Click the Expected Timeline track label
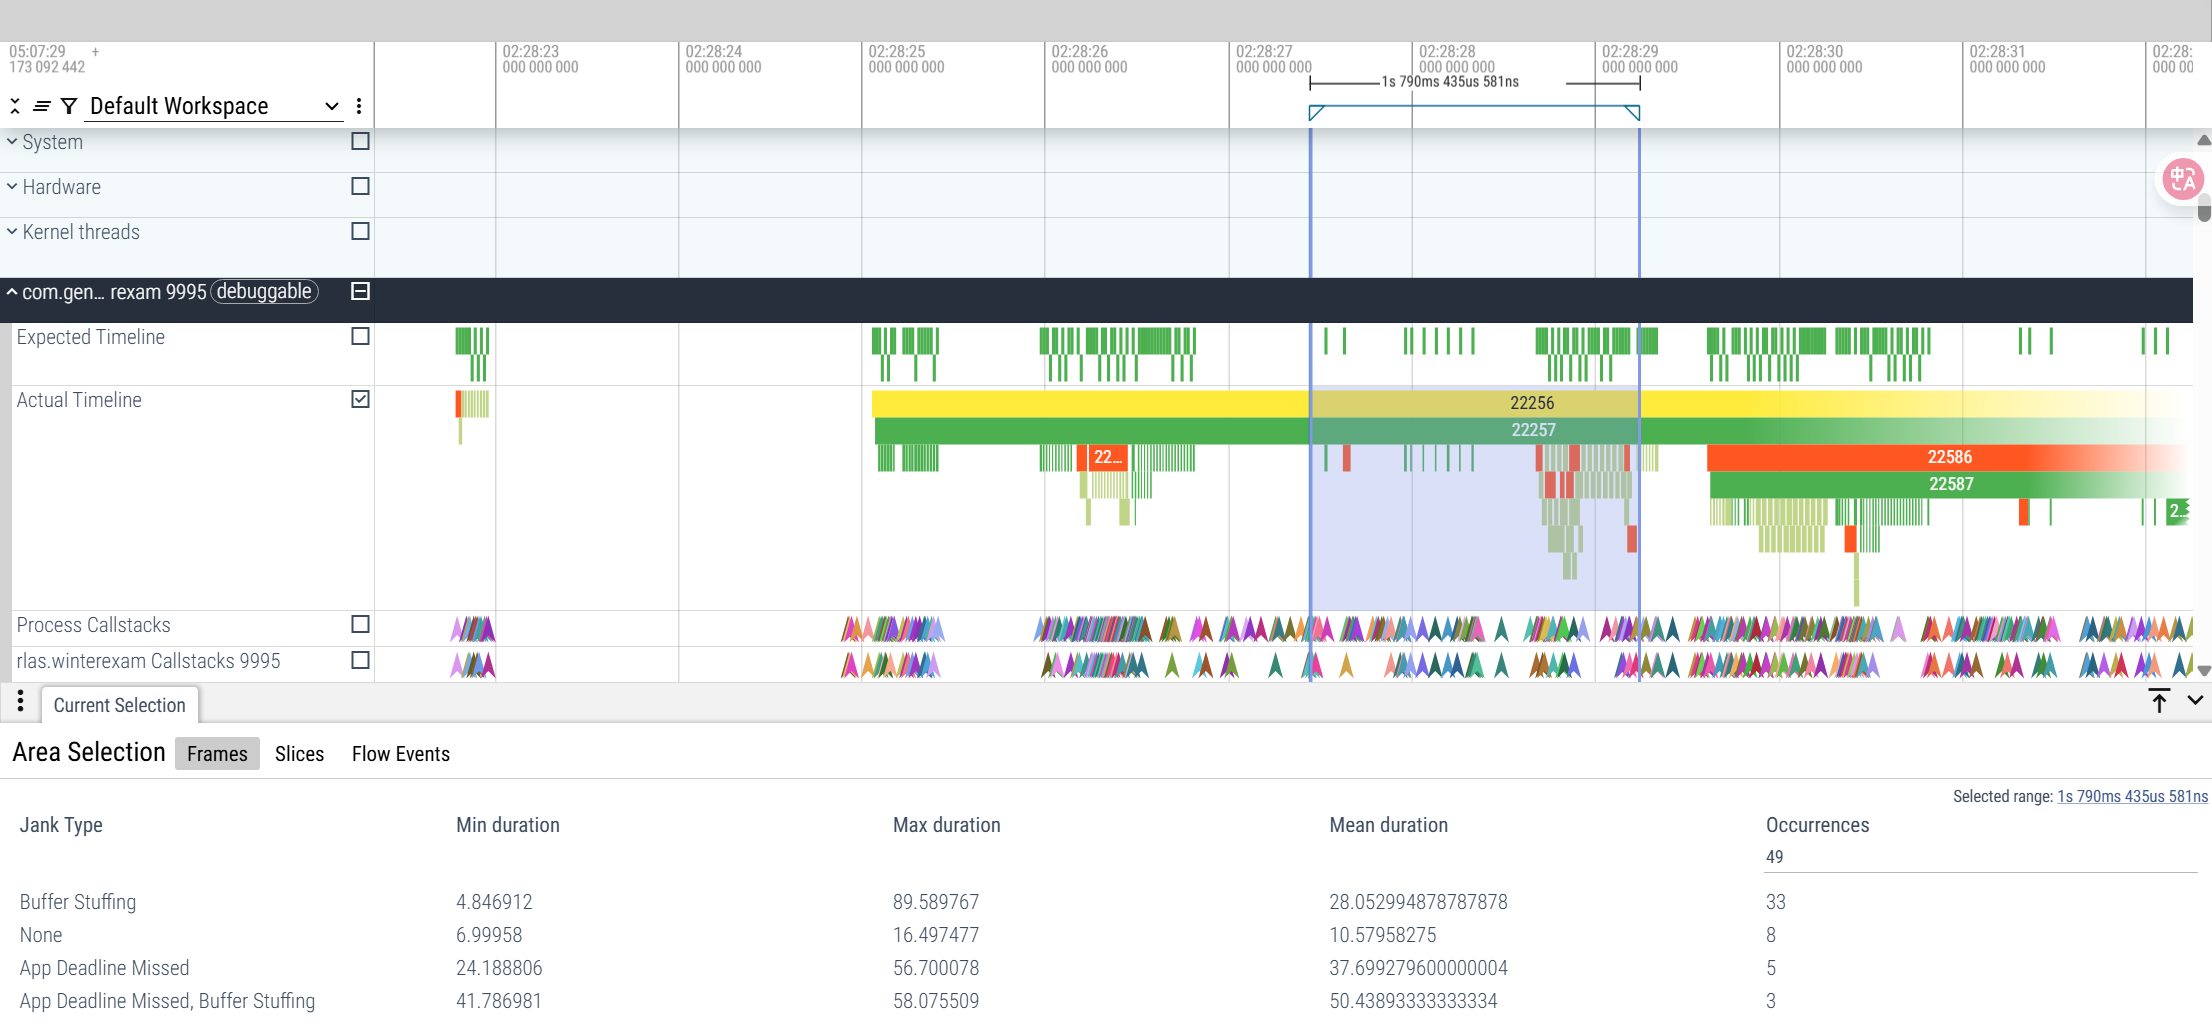 (90, 337)
